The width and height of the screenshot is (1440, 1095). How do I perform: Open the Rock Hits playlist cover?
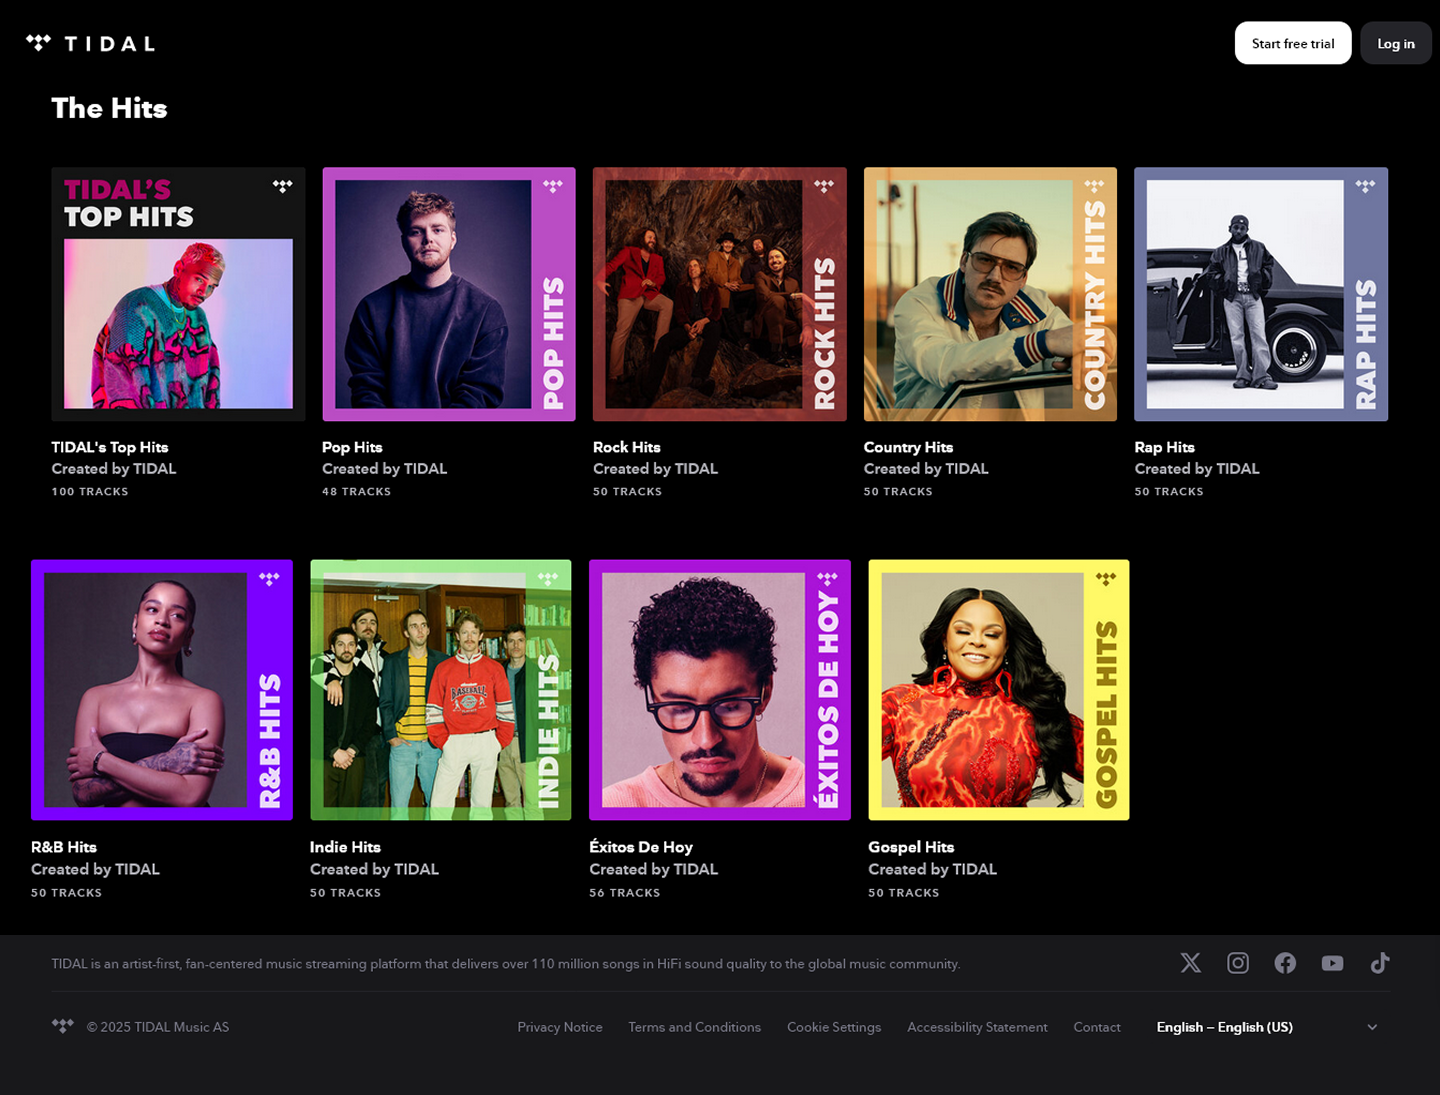pos(720,294)
